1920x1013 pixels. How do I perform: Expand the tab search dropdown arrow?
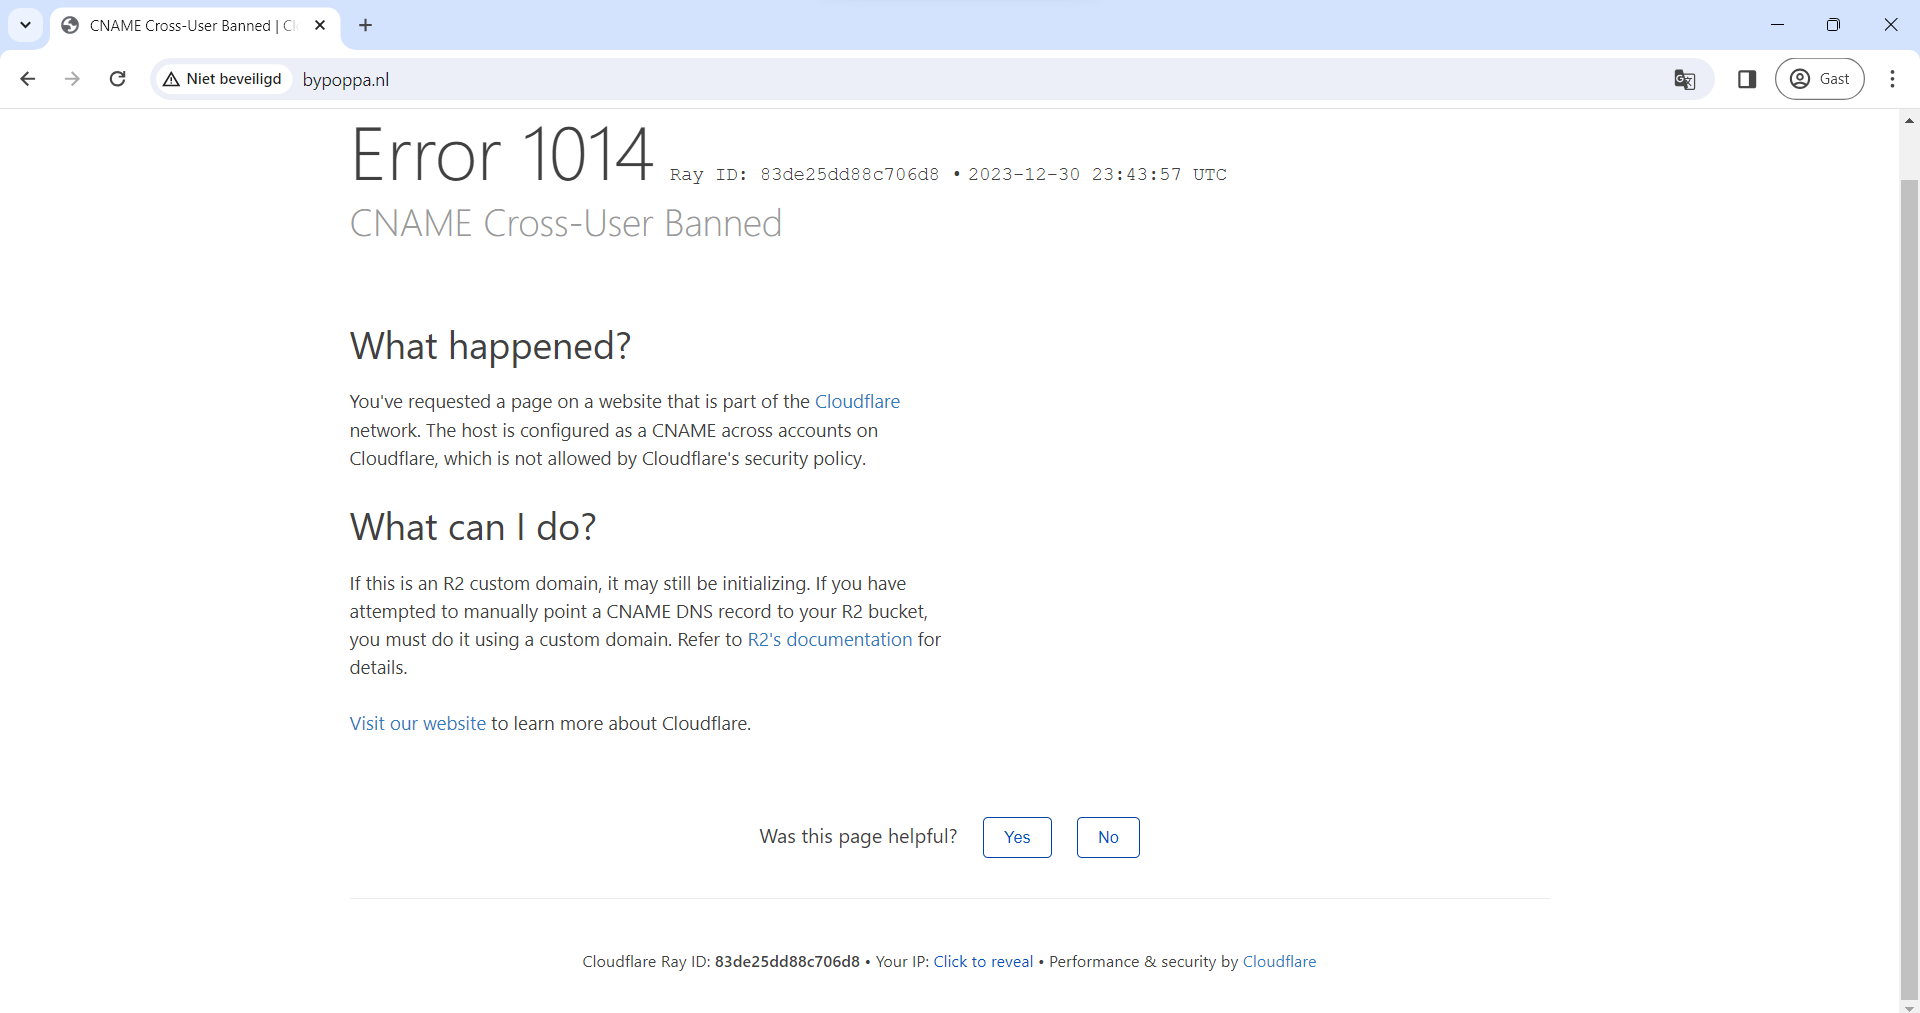[26, 25]
